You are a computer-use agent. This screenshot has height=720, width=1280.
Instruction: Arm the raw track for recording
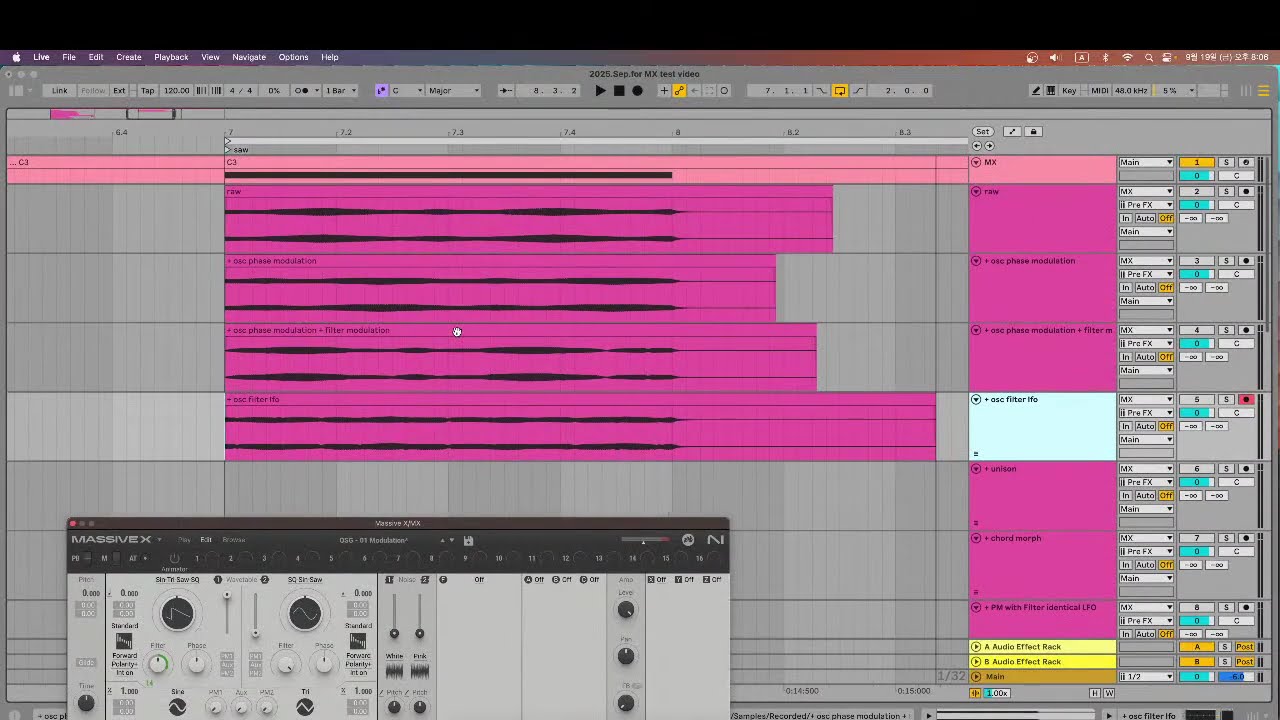1245,191
